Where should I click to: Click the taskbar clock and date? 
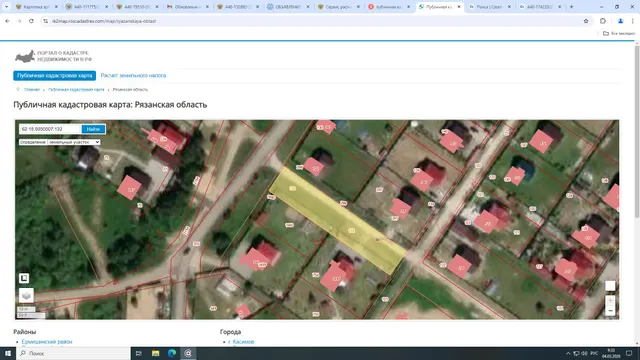[x=611, y=353]
